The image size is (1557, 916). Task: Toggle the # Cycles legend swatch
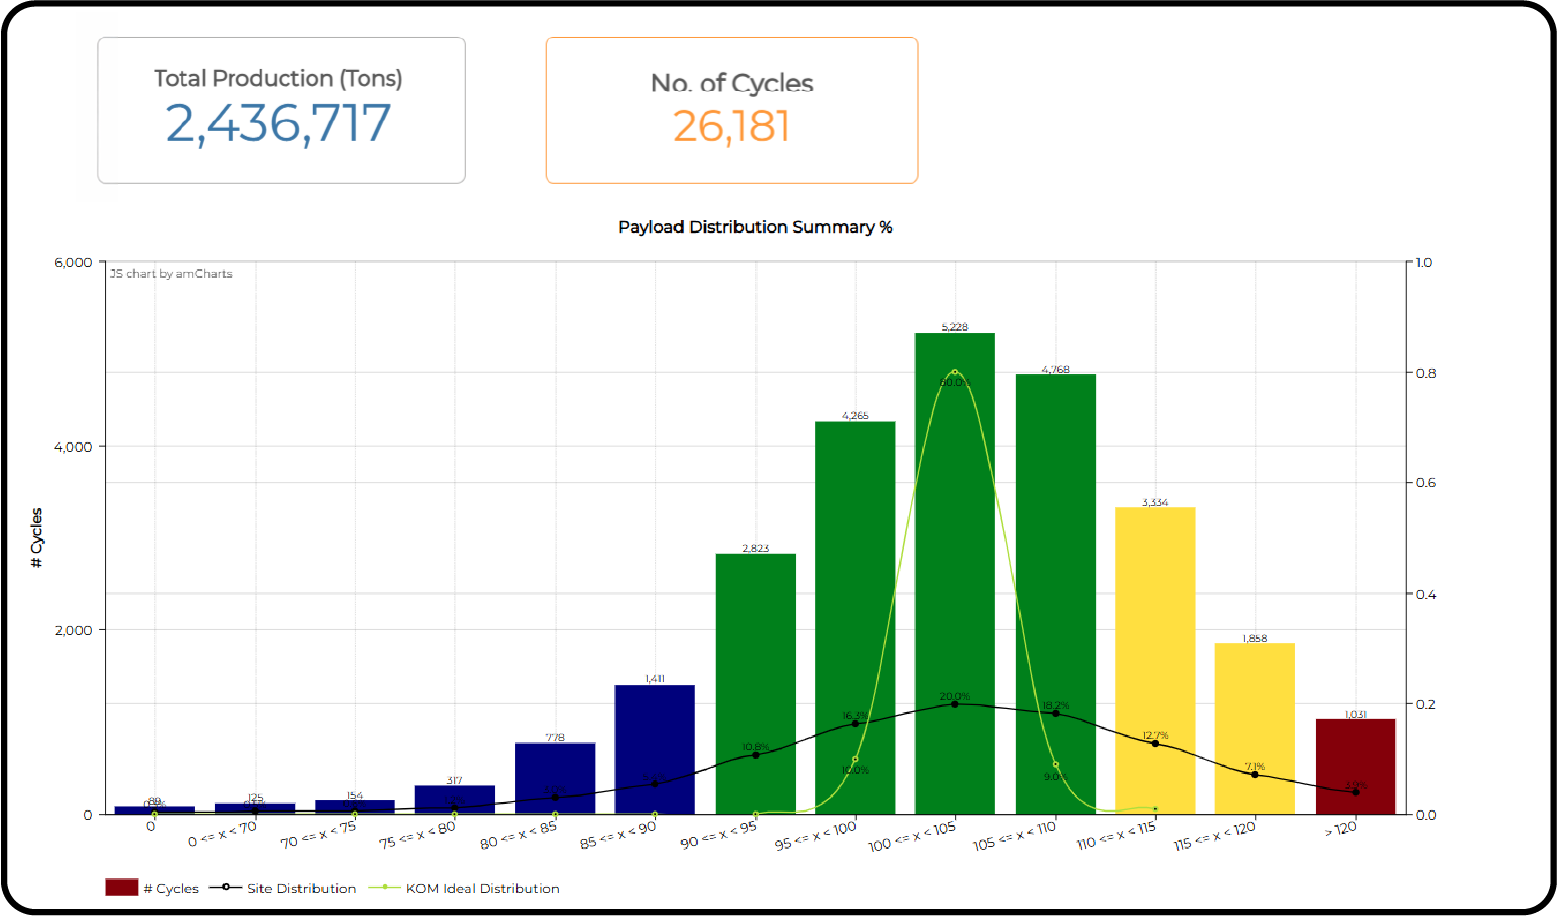121,887
